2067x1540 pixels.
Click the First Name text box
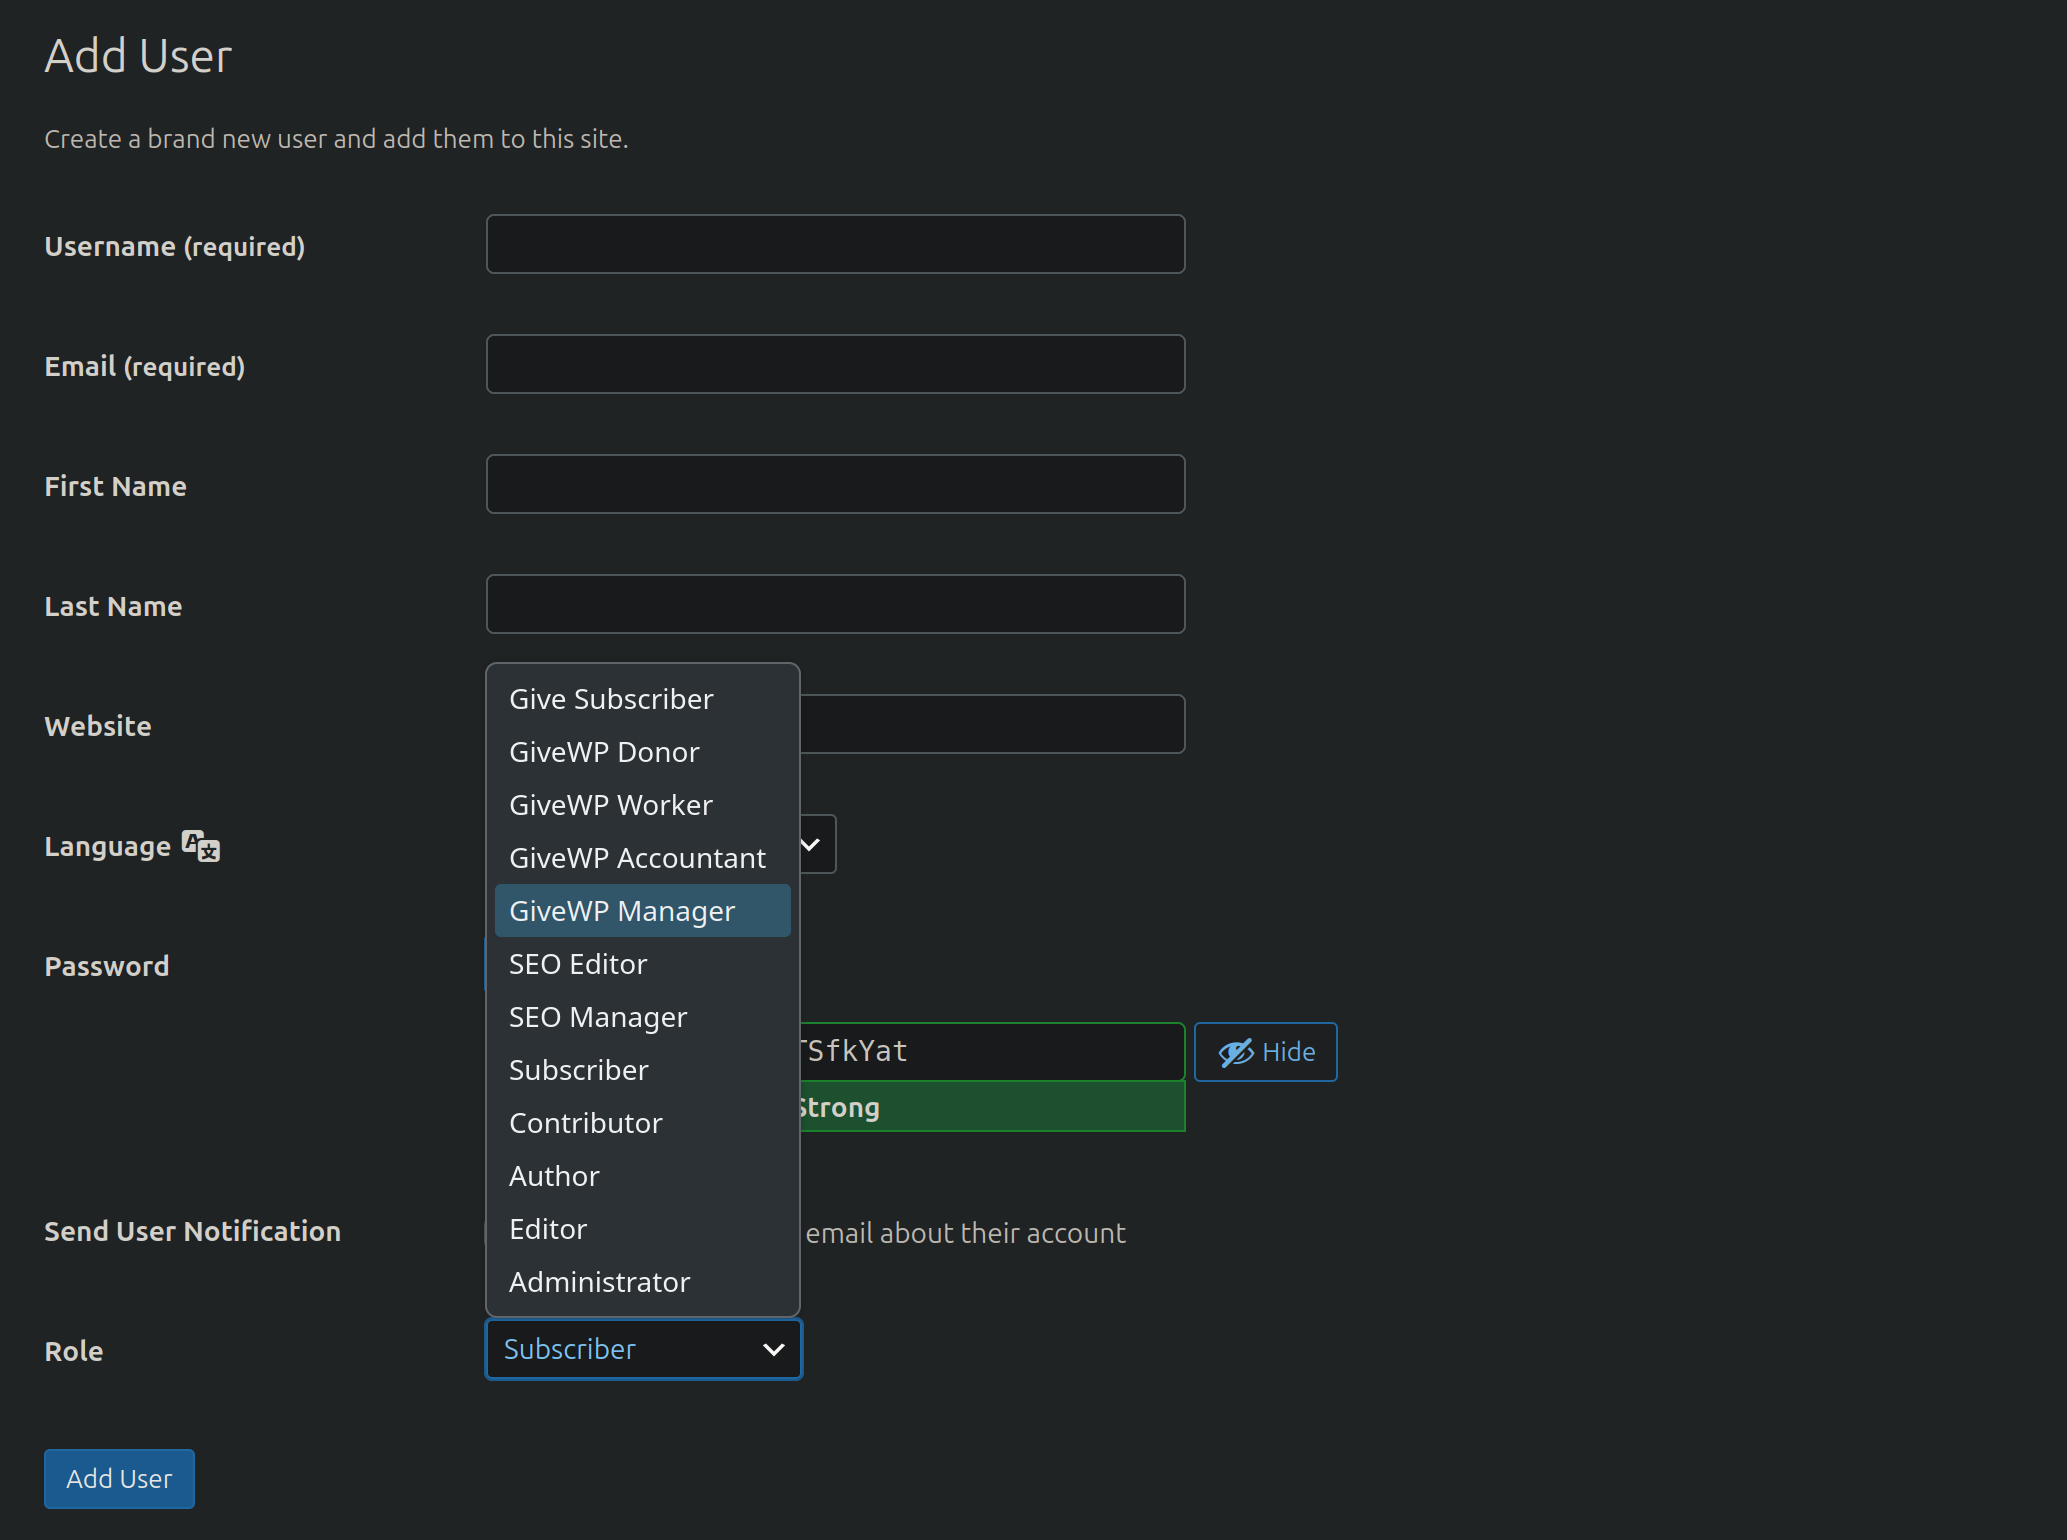click(x=835, y=483)
